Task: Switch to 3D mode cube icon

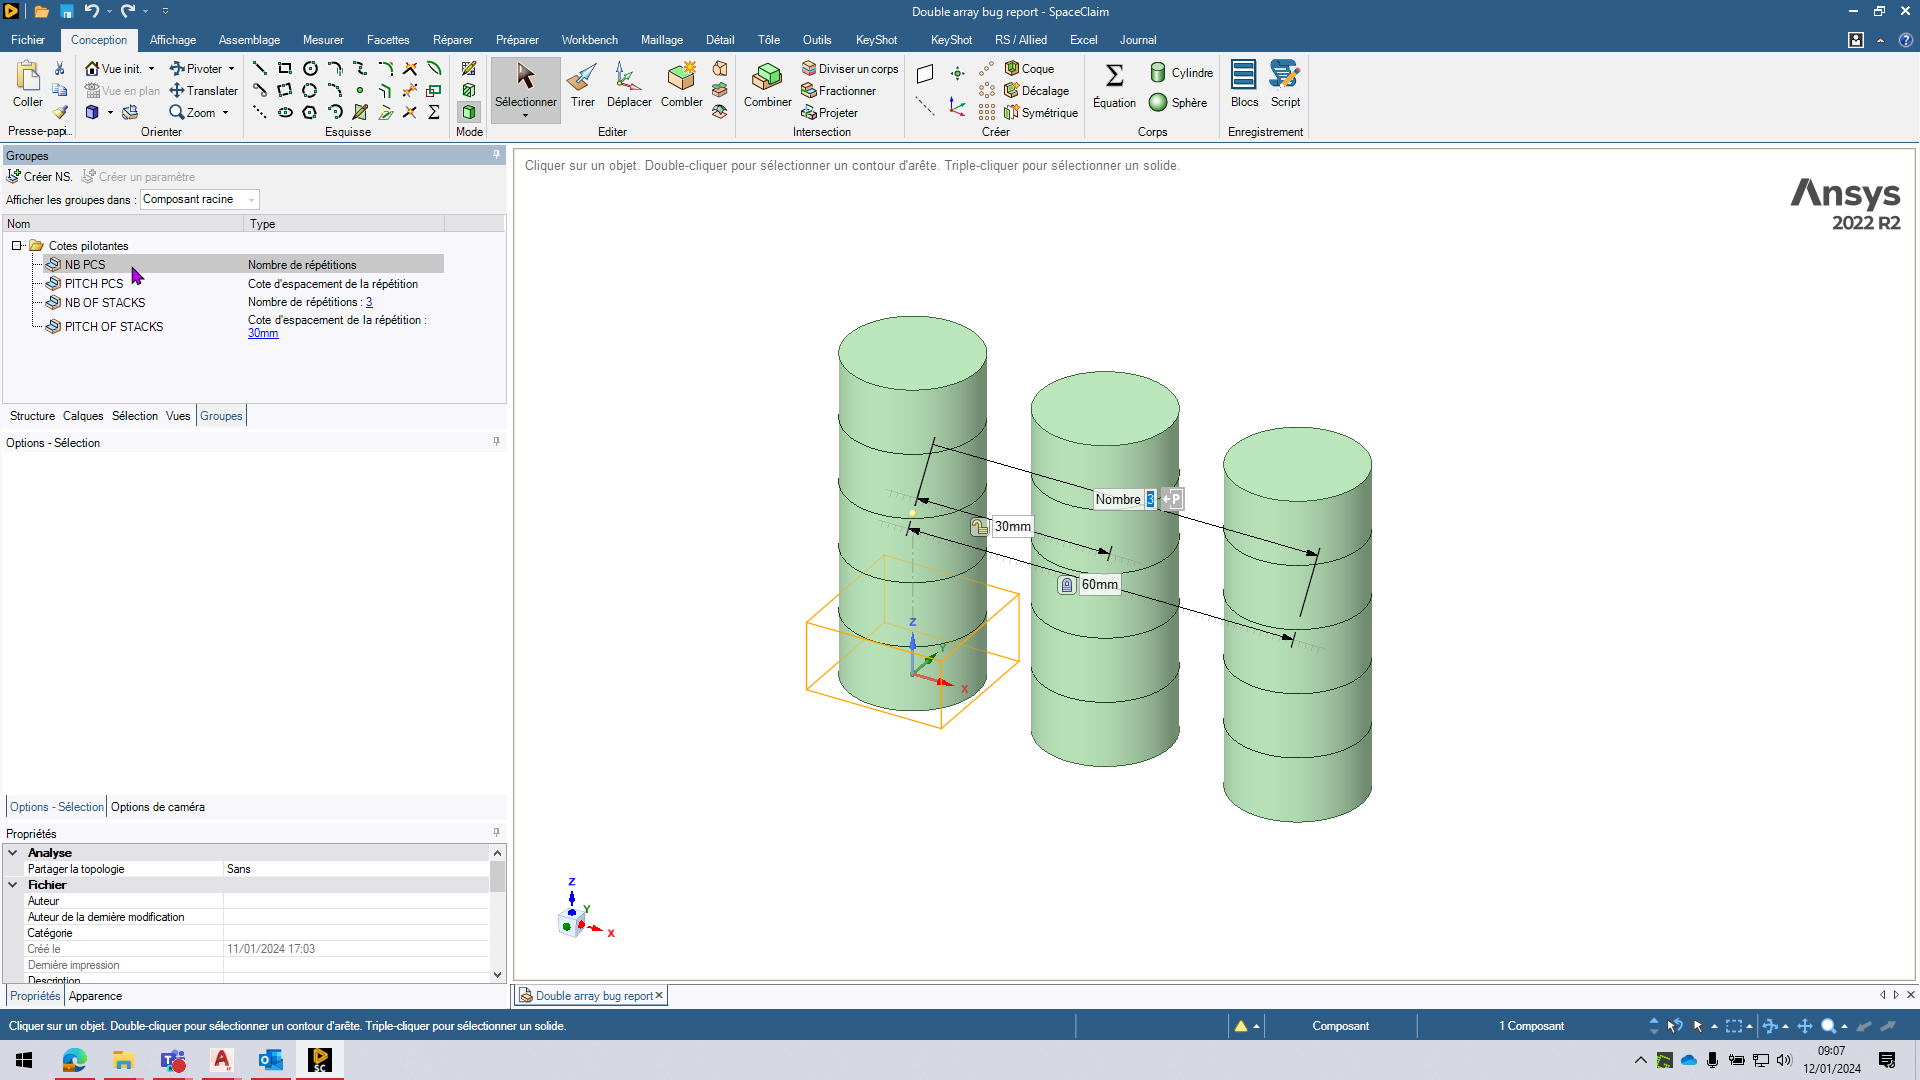Action: pos(469,112)
